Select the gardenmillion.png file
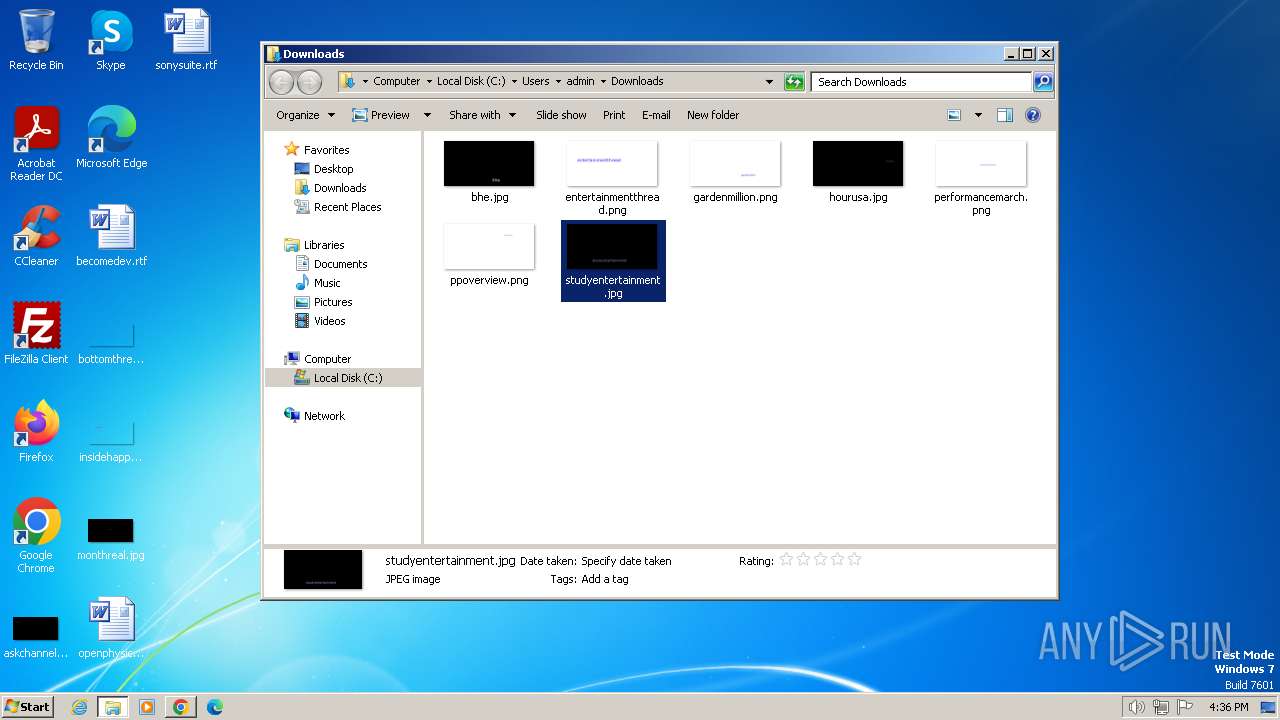This screenshot has height=720, width=1280. tap(735, 172)
